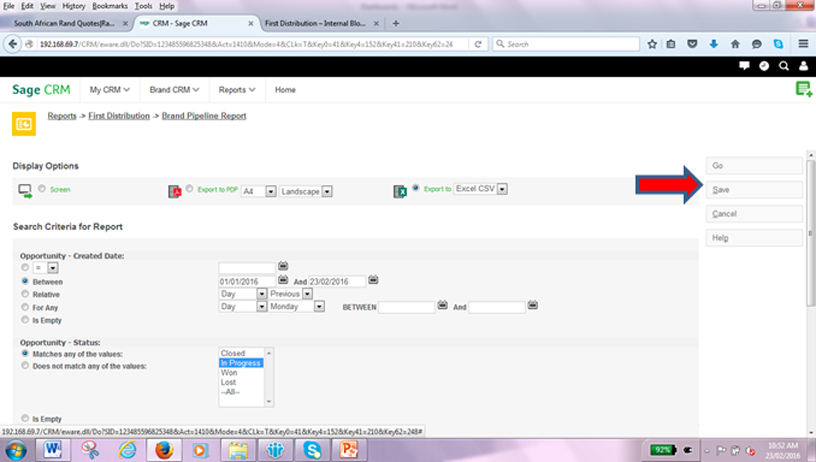The height and width of the screenshot is (462, 816).
Task: Click the Status list scrollbar down arrow
Action: 269,402
